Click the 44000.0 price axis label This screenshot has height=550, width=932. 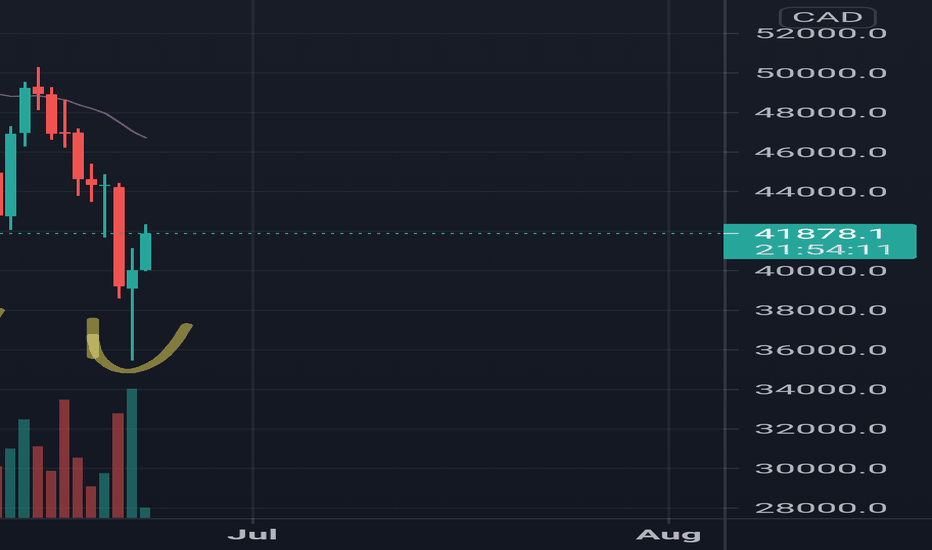pyautogui.click(x=821, y=191)
